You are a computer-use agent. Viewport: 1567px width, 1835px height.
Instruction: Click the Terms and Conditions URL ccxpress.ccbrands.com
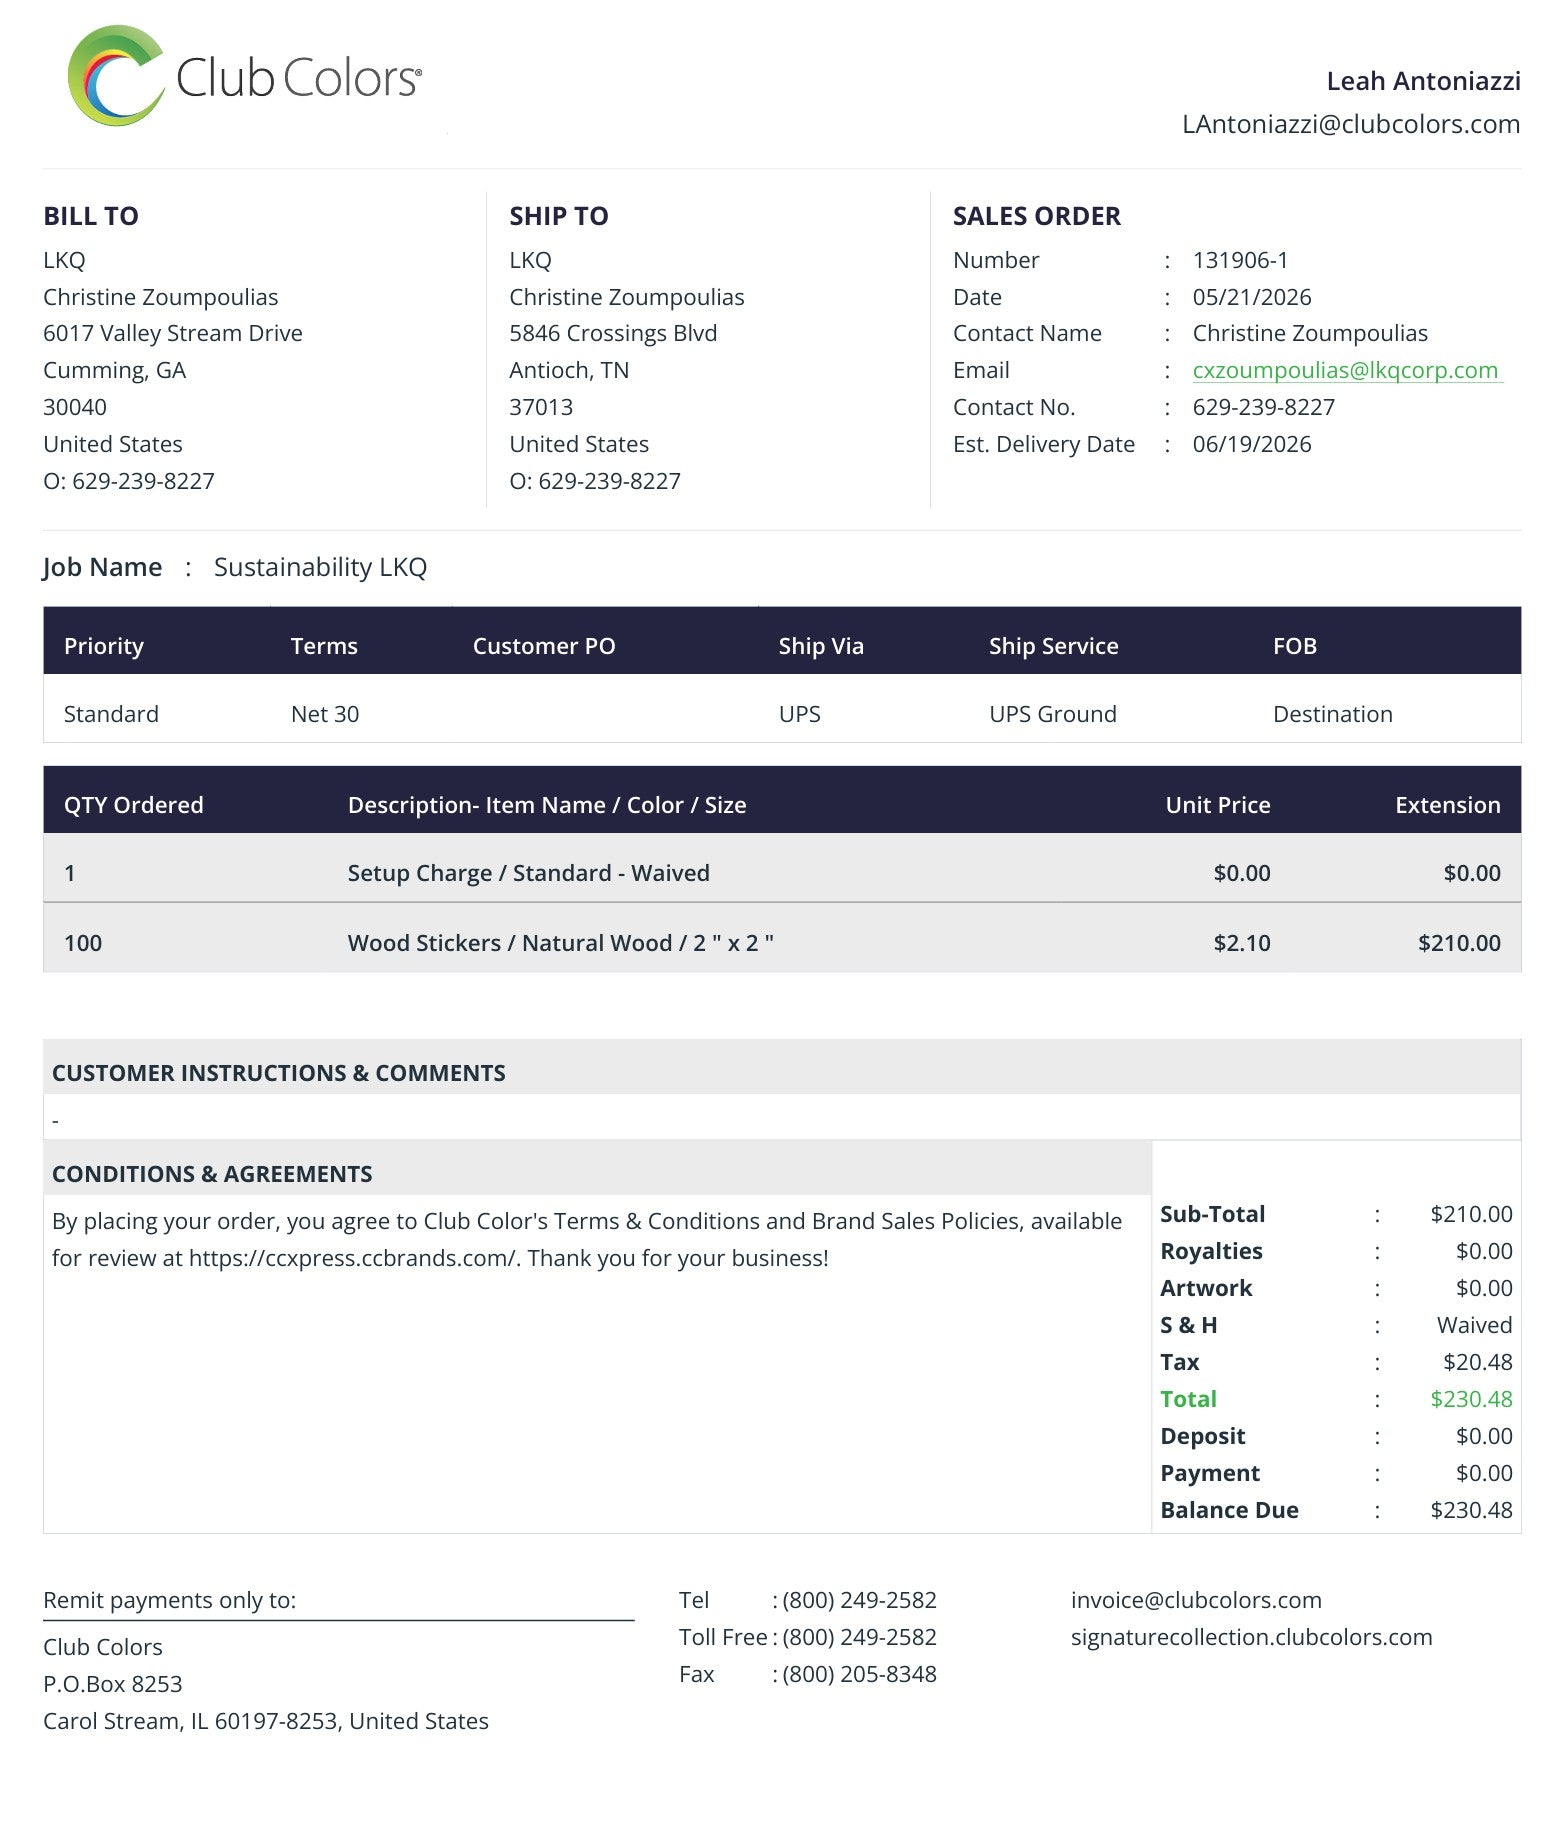[x=353, y=1258]
